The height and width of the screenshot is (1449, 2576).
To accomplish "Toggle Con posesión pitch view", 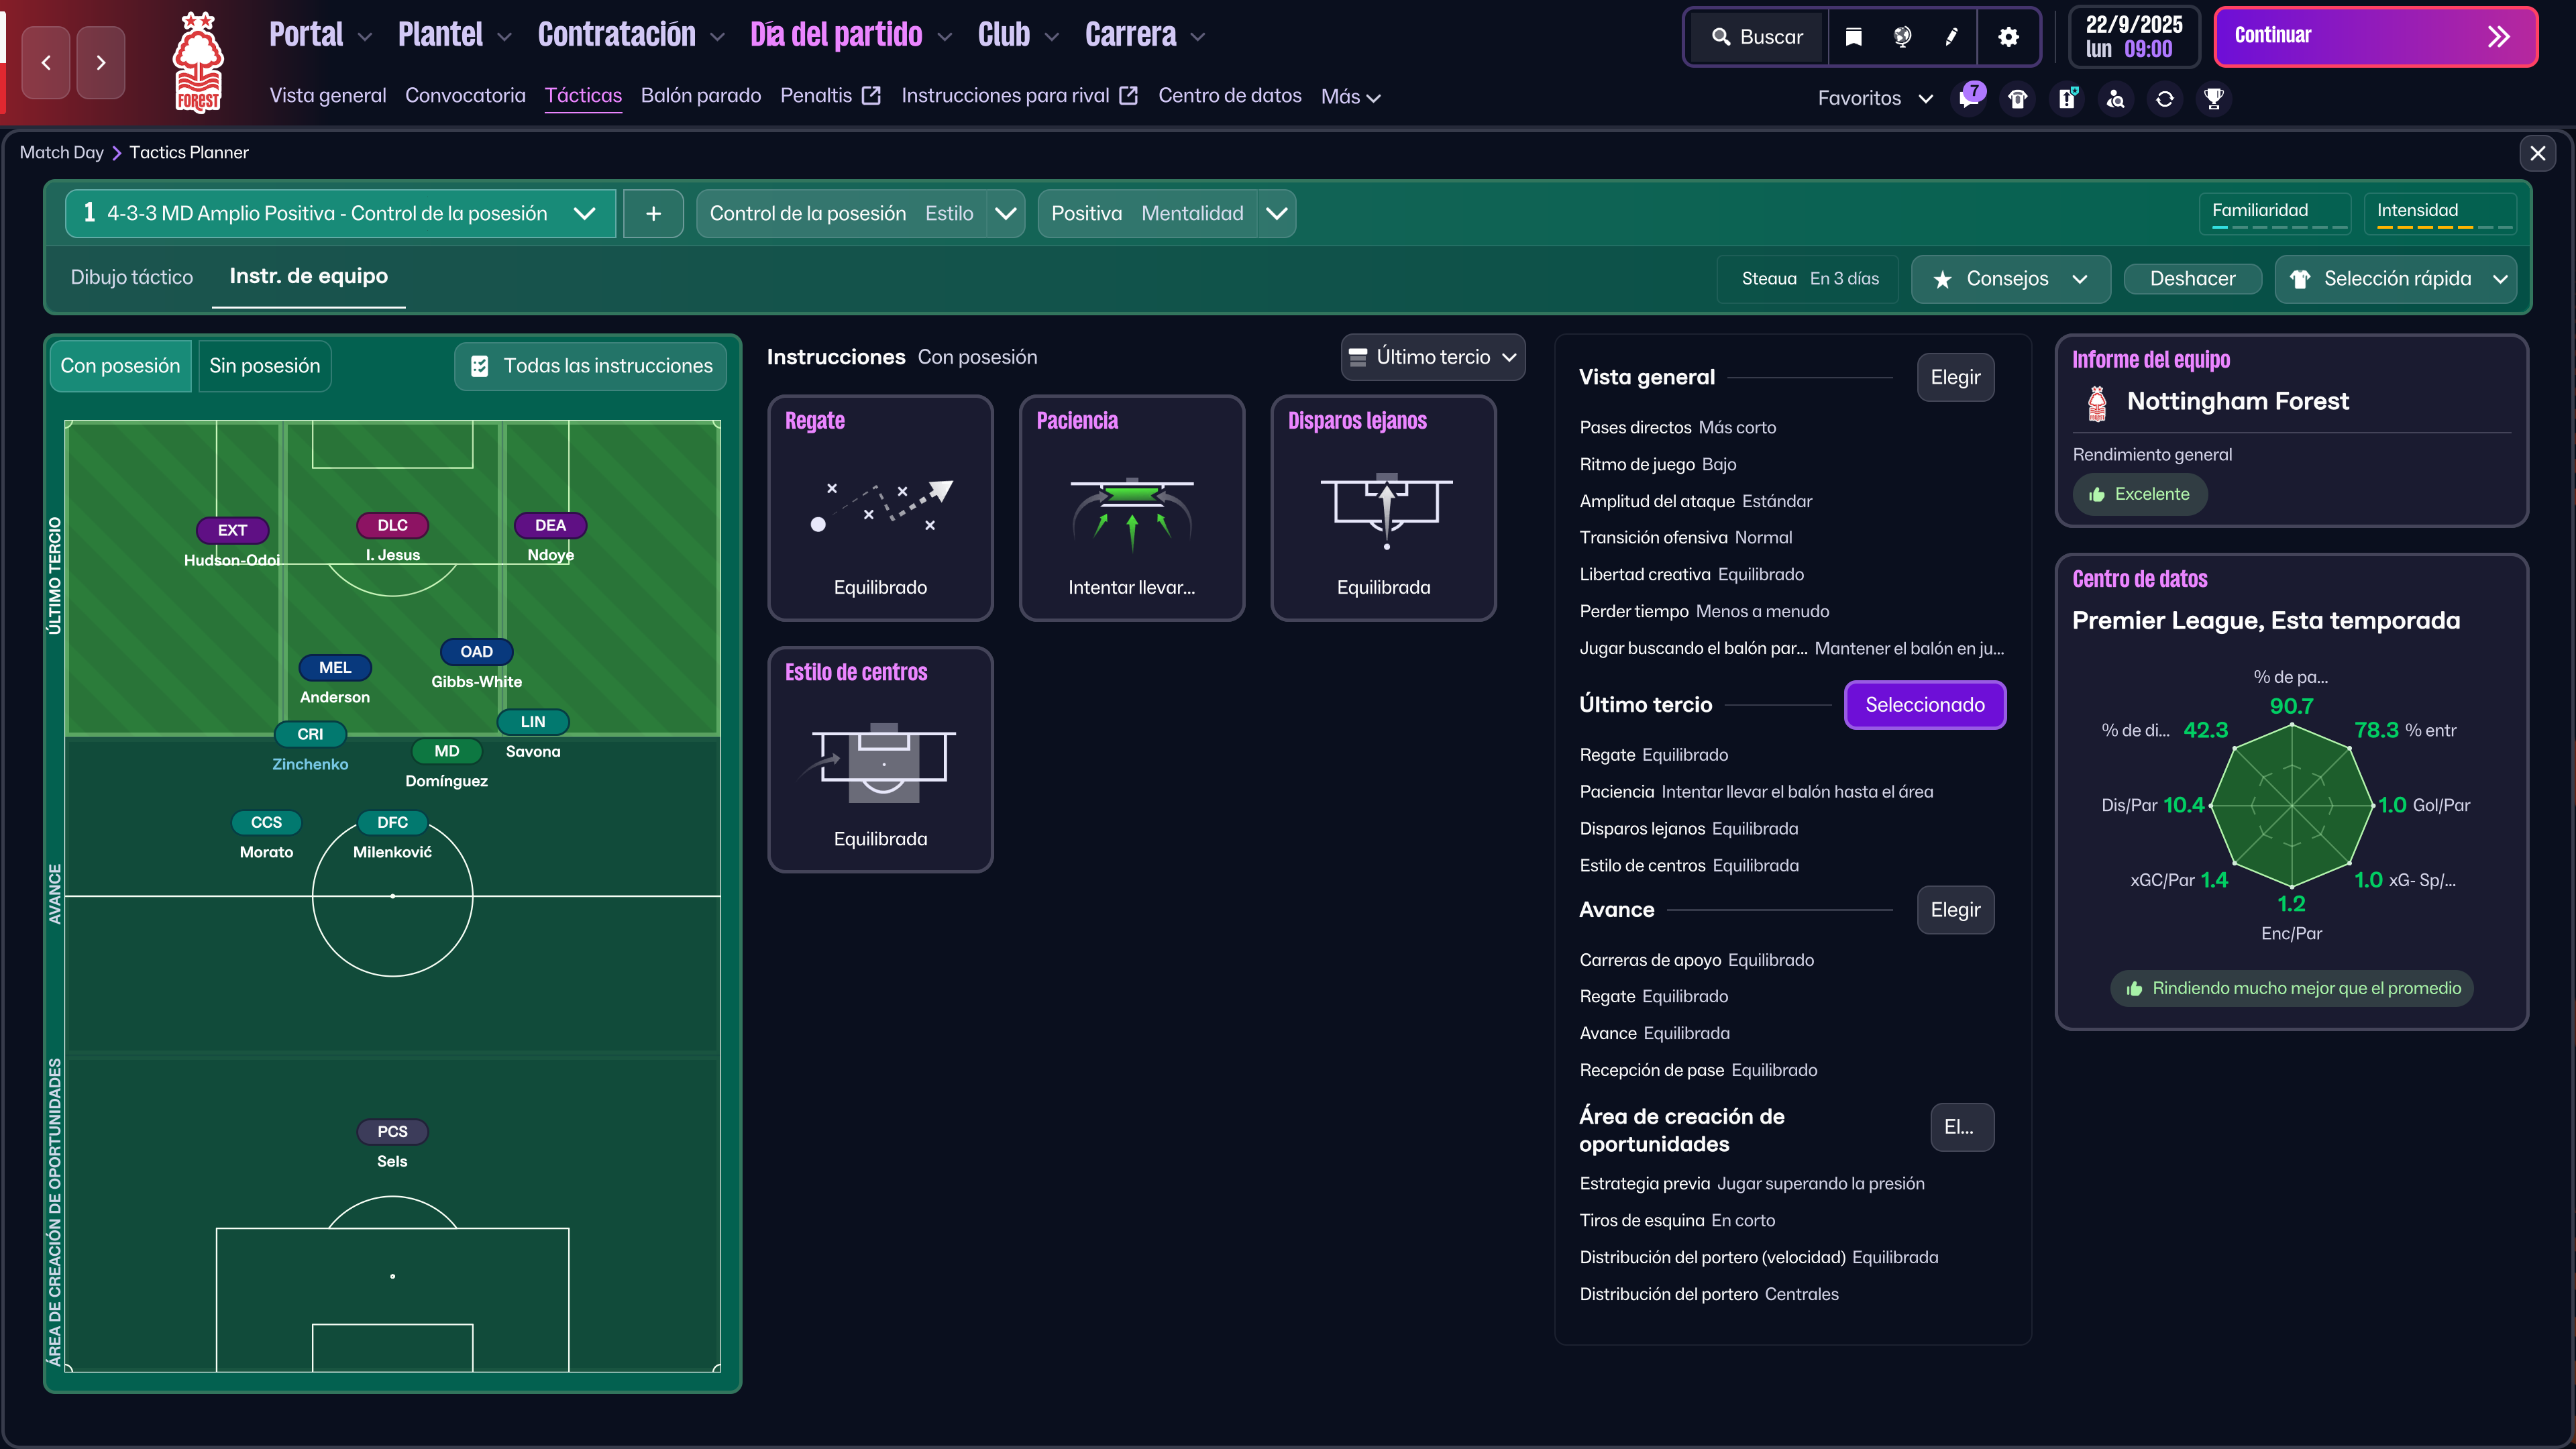I will click(x=120, y=366).
